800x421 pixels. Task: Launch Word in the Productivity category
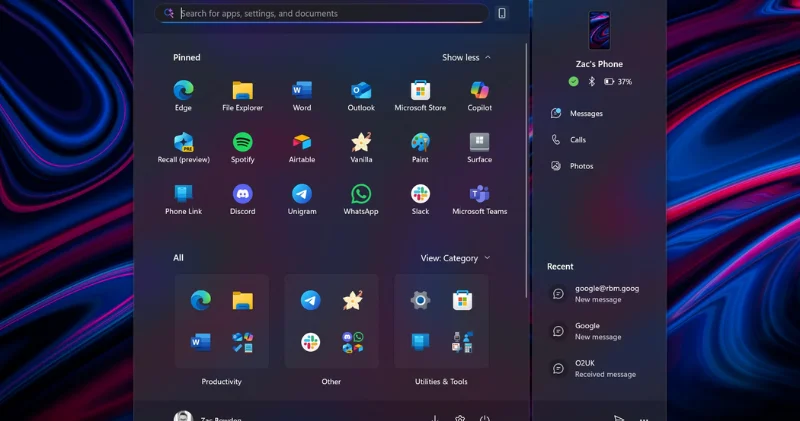[201, 342]
